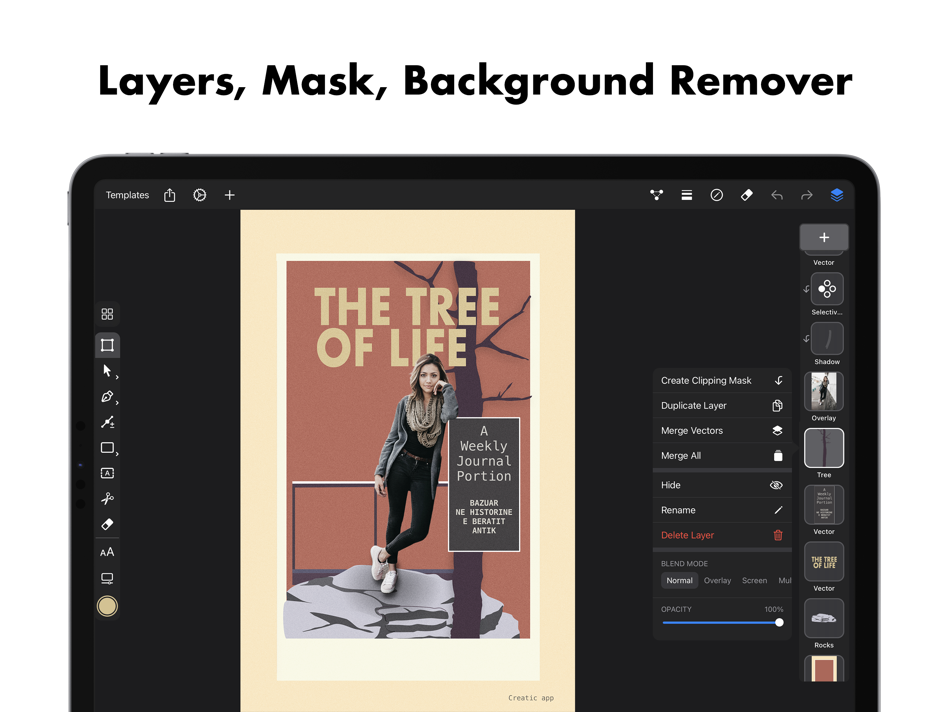Open the document settings gear icon
This screenshot has height=712, width=950.
[199, 195]
